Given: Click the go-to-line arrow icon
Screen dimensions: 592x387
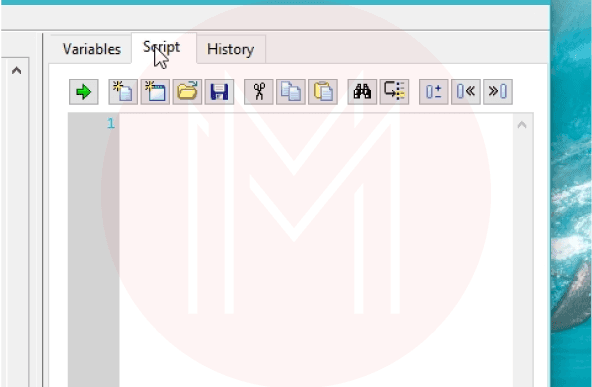Looking at the screenshot, I should (x=394, y=92).
